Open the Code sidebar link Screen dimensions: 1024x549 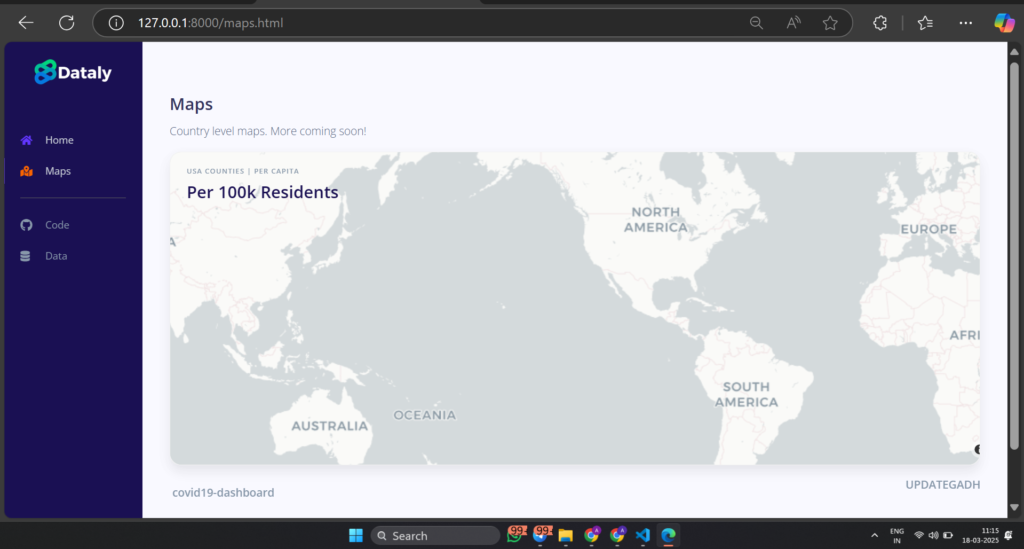click(x=57, y=225)
